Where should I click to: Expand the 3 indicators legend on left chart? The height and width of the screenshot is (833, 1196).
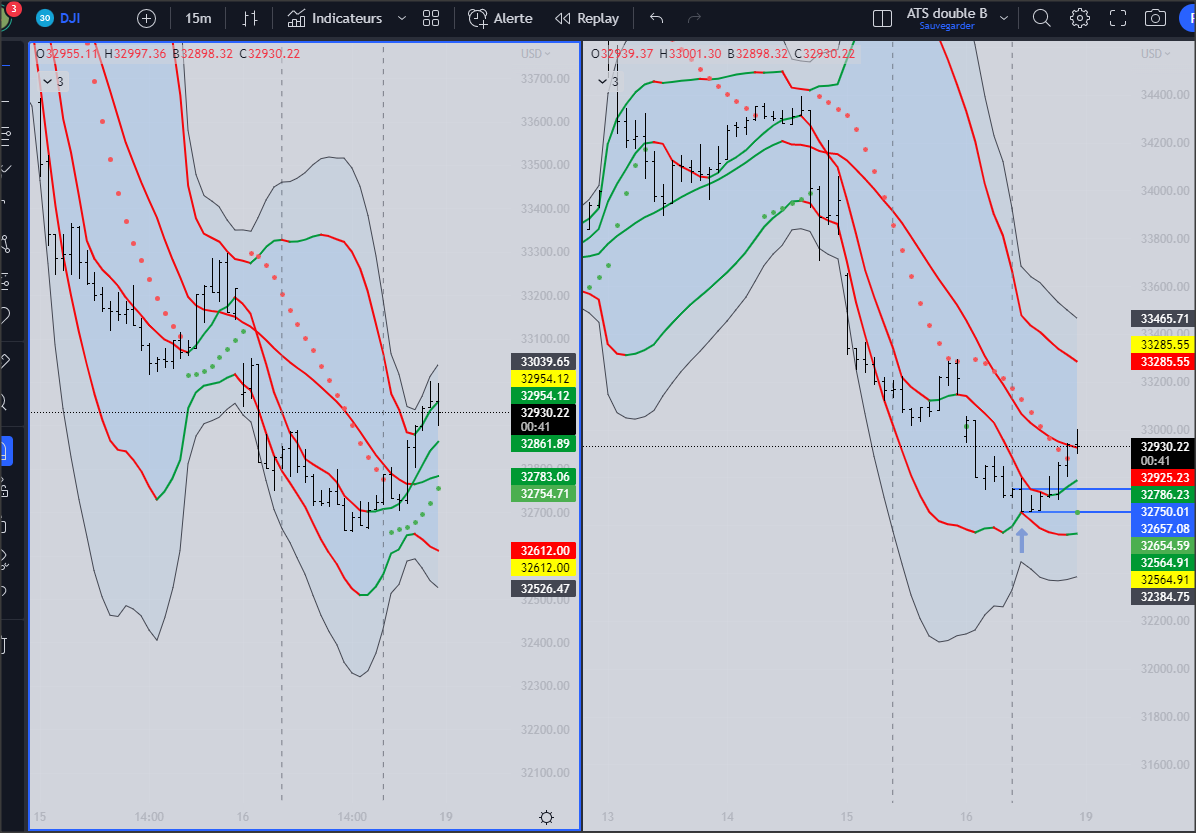click(53, 82)
